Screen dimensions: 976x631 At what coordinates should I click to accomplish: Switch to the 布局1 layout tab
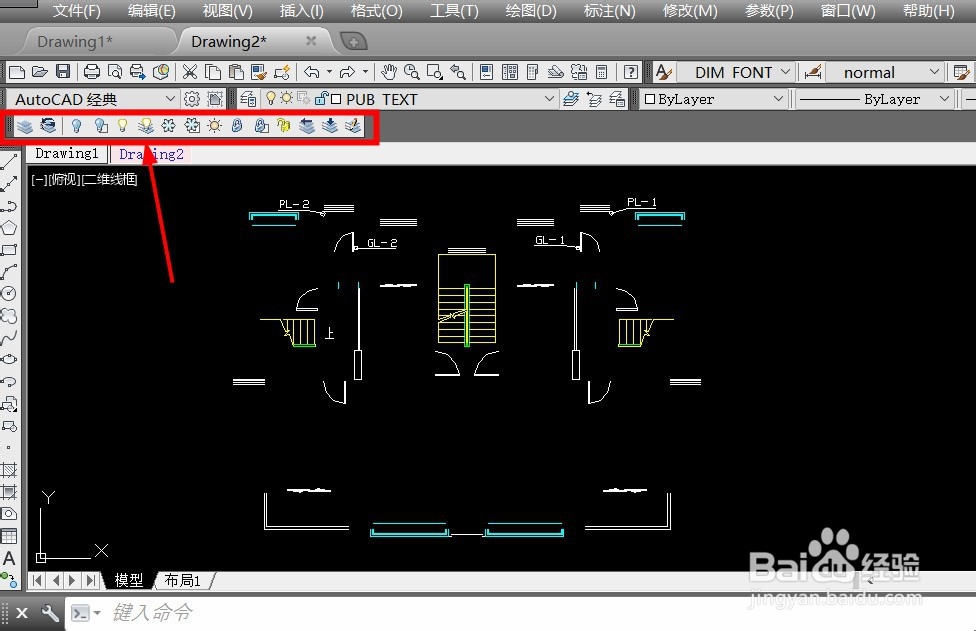(x=182, y=580)
